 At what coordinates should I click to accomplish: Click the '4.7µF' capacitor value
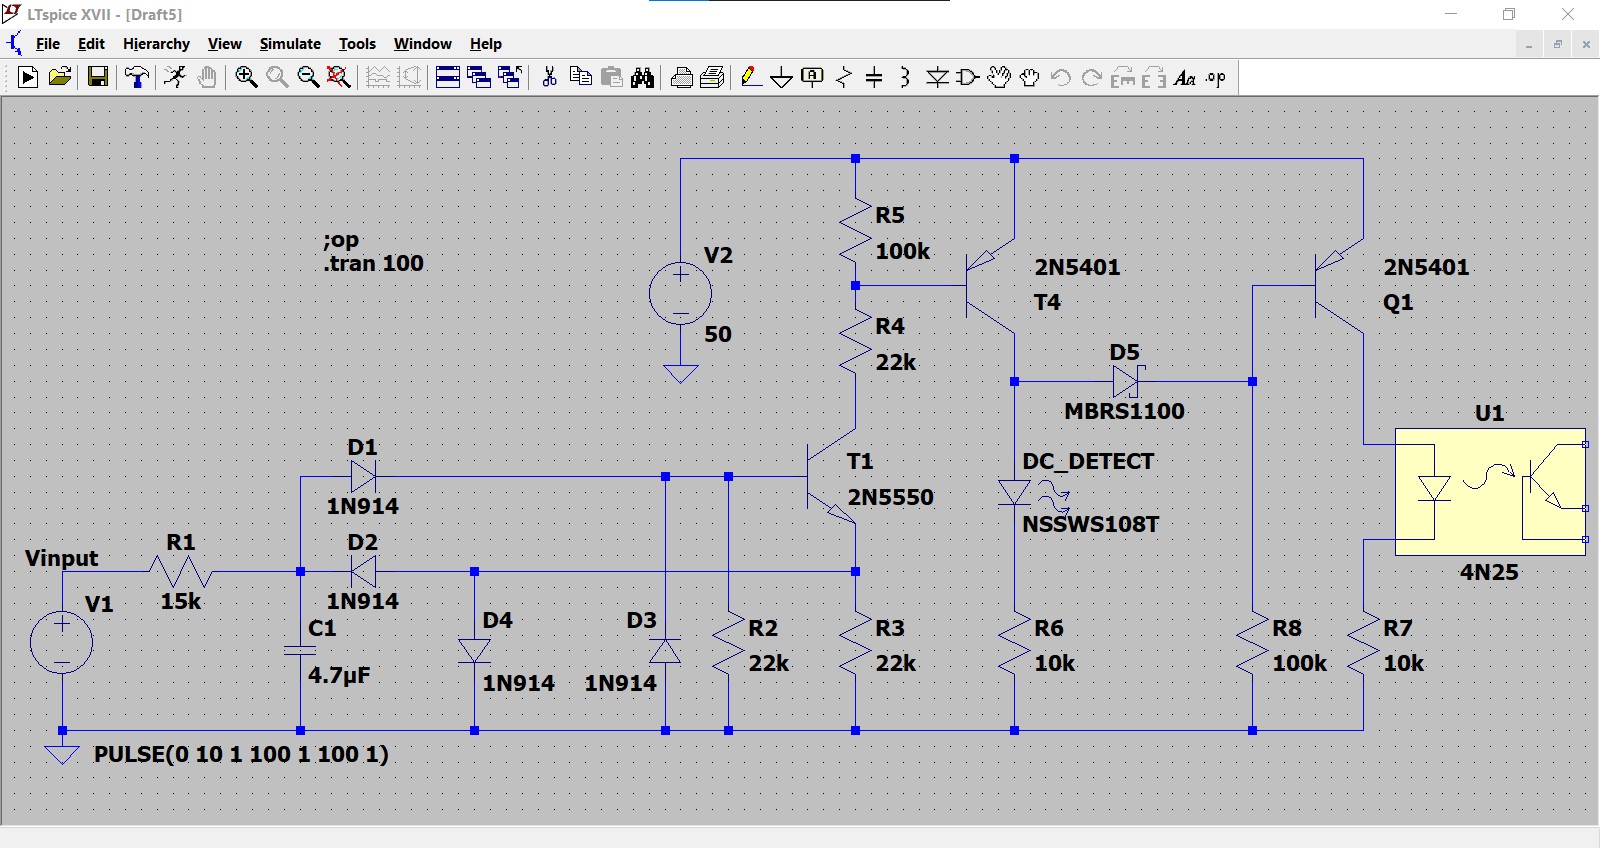pos(339,675)
